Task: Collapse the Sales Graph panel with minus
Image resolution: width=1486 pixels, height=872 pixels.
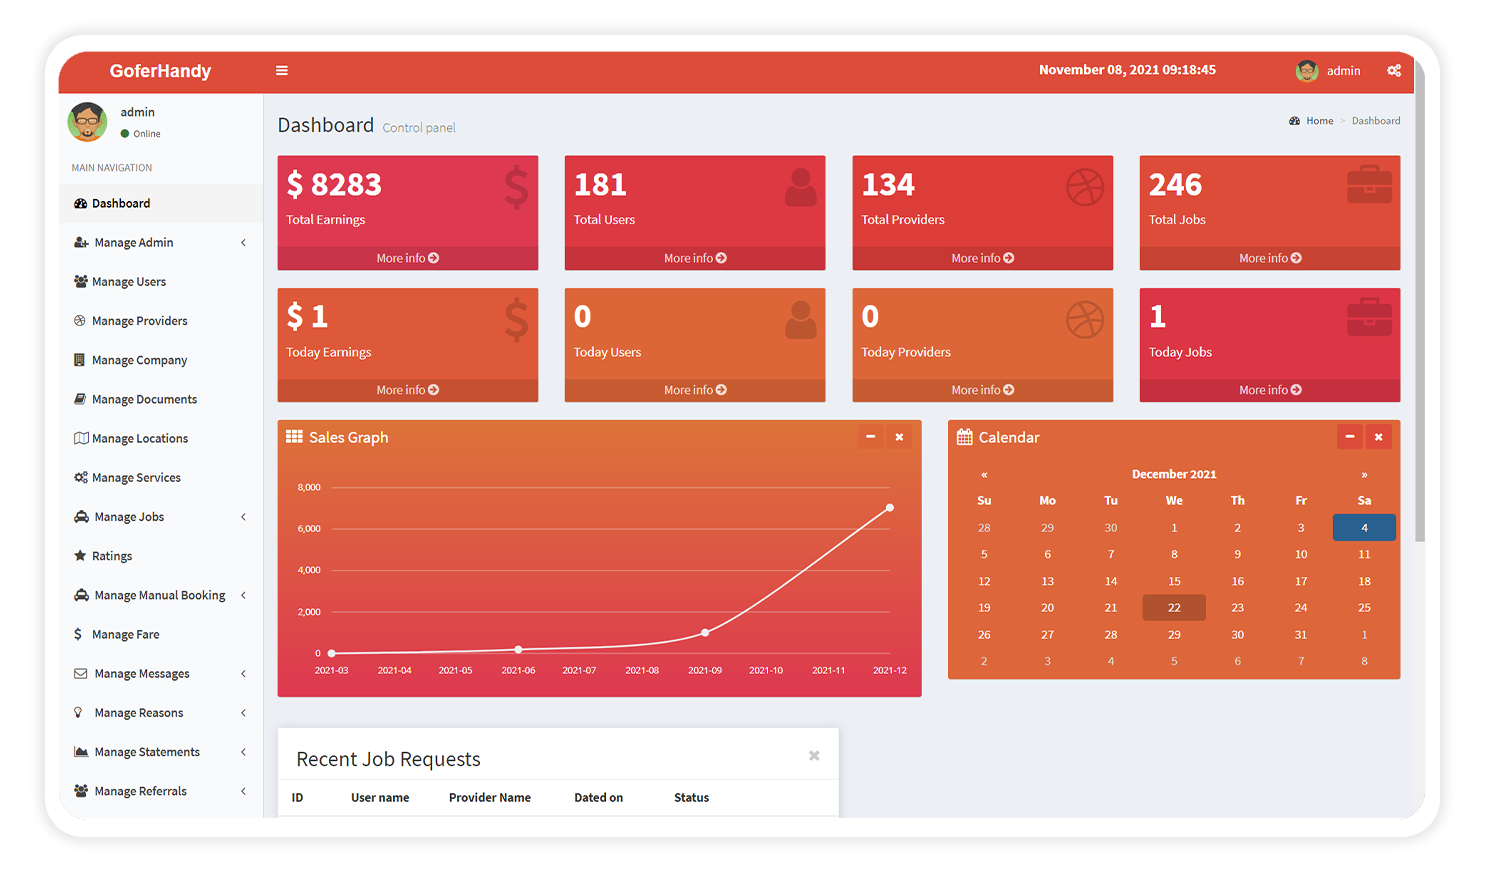Action: pyautogui.click(x=870, y=437)
